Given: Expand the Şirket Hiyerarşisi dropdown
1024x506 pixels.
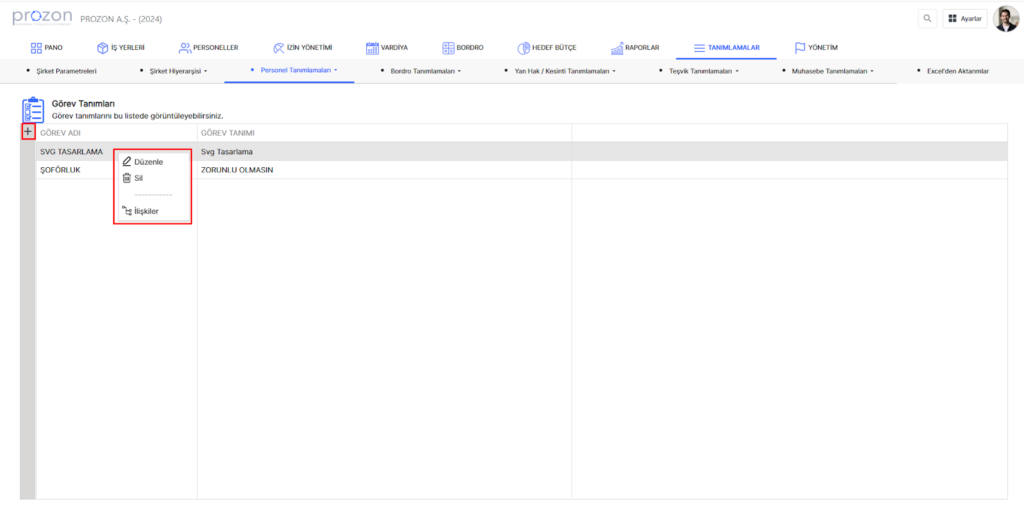Looking at the screenshot, I should [176, 71].
